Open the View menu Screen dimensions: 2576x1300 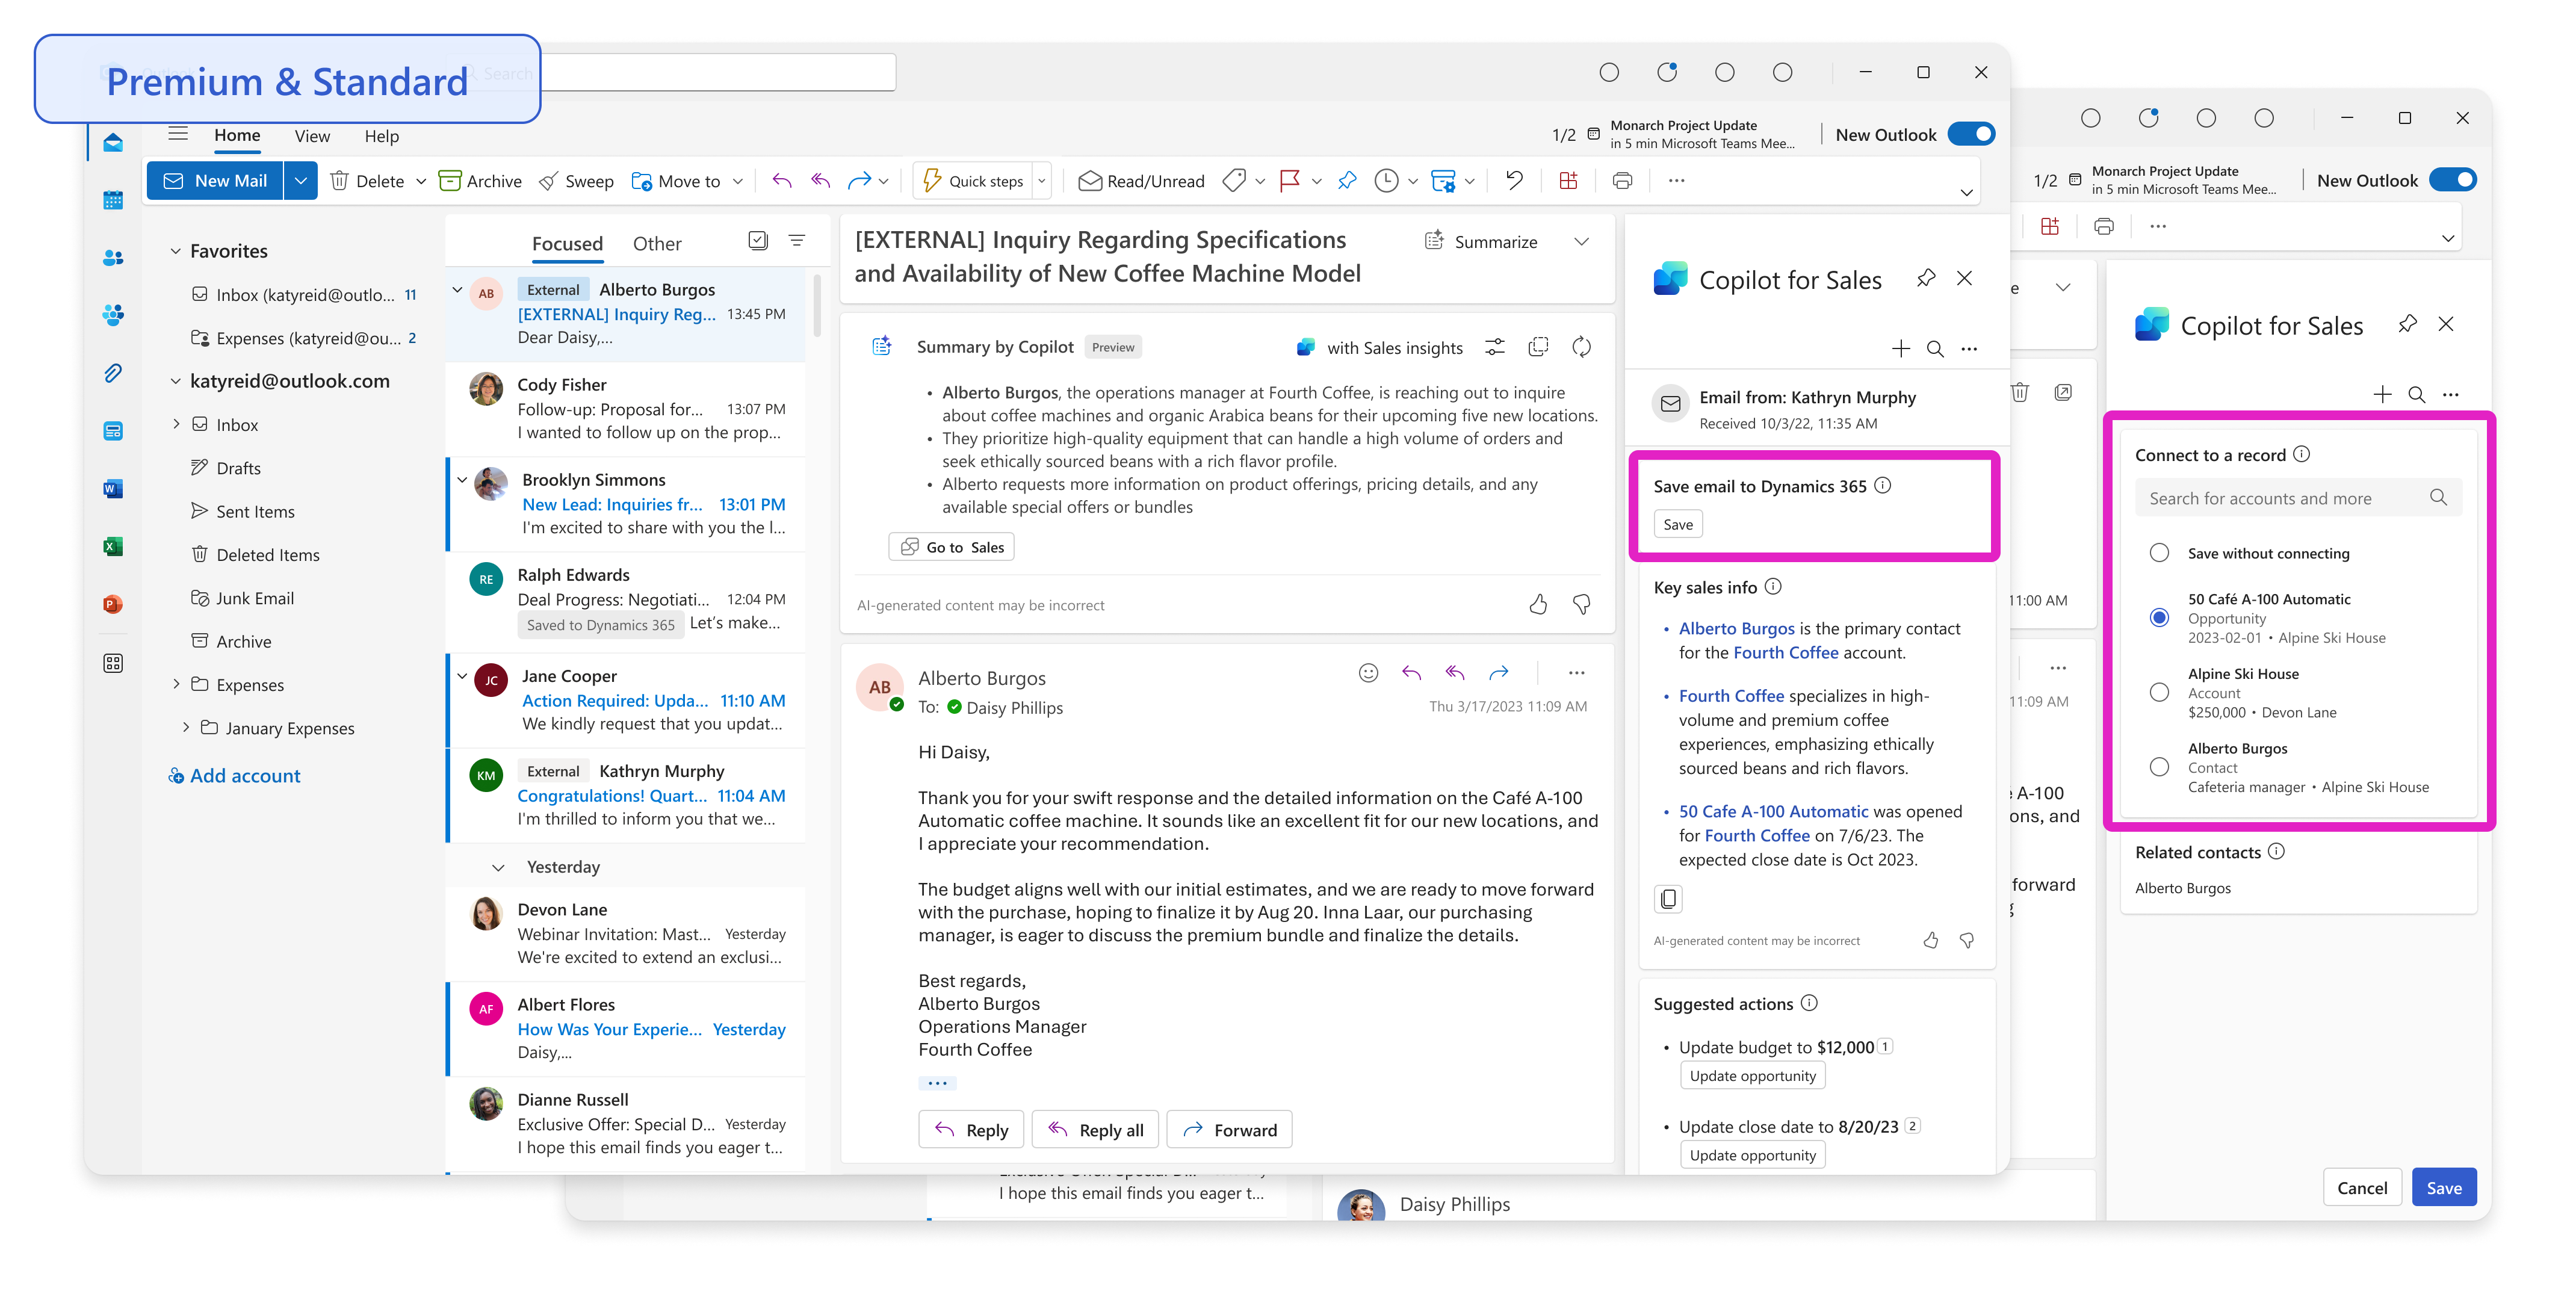tap(311, 136)
